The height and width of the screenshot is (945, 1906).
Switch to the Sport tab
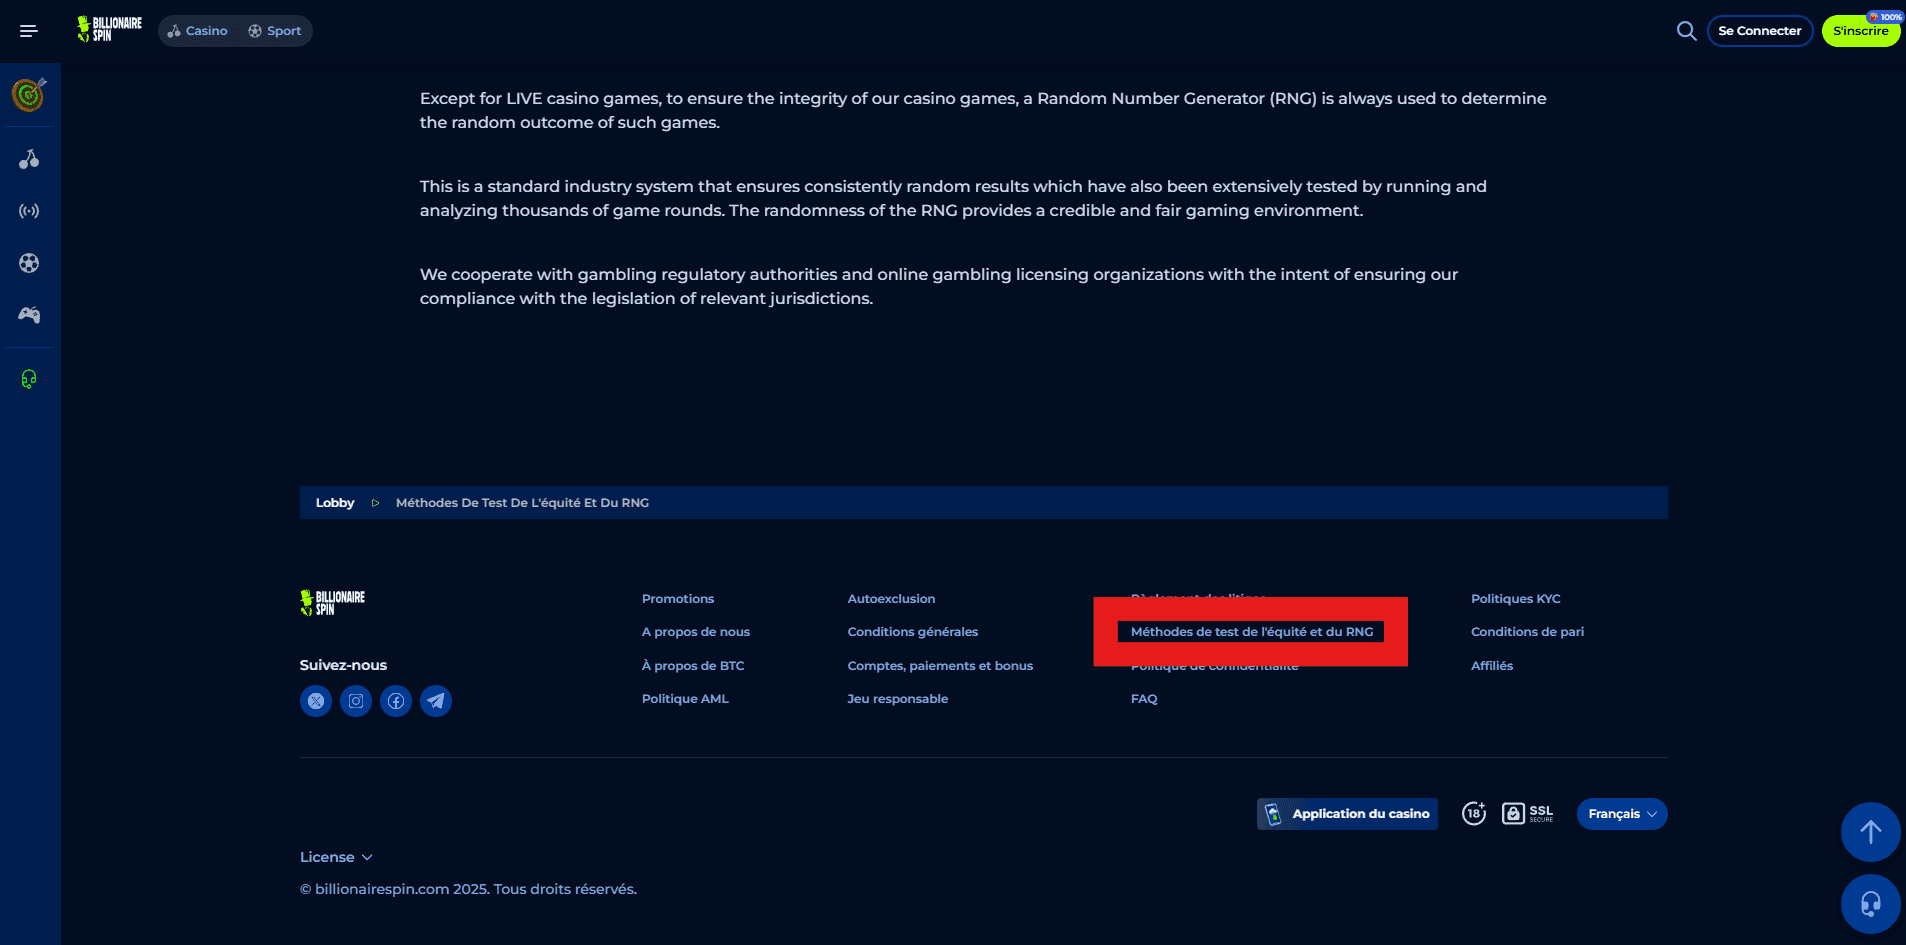[275, 31]
